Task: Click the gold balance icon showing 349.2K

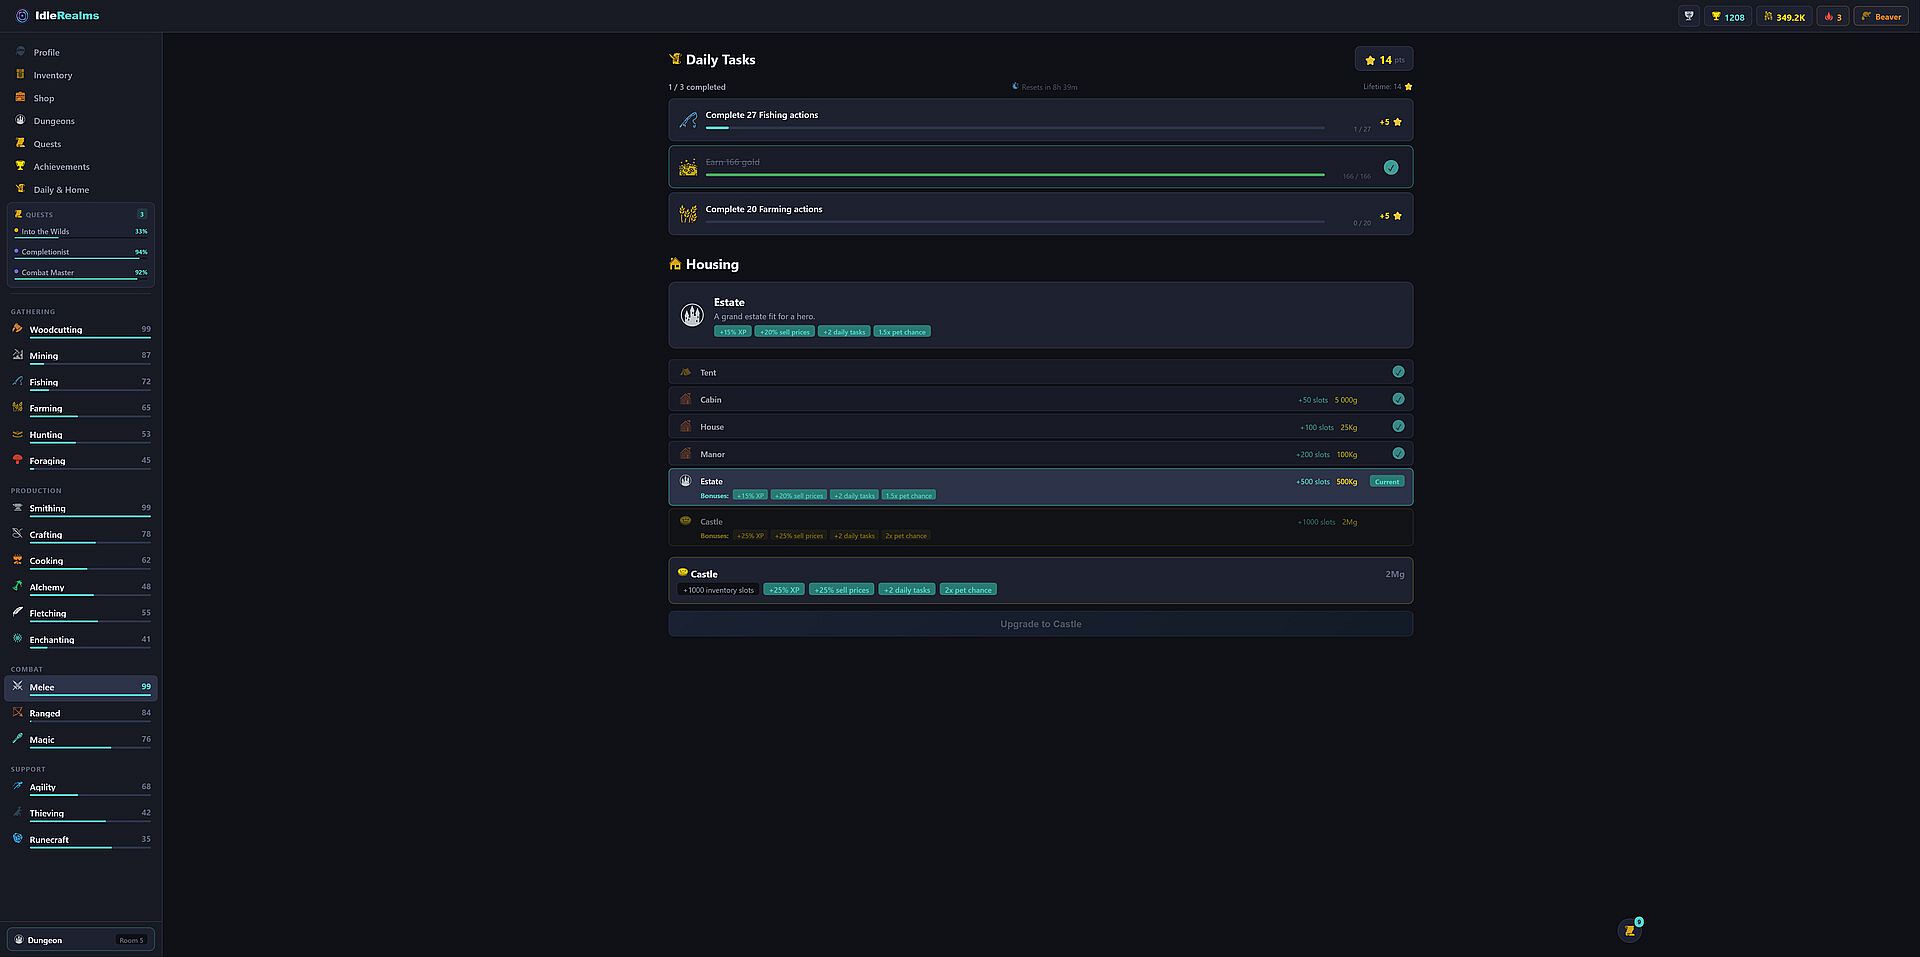Action: [x=1768, y=17]
